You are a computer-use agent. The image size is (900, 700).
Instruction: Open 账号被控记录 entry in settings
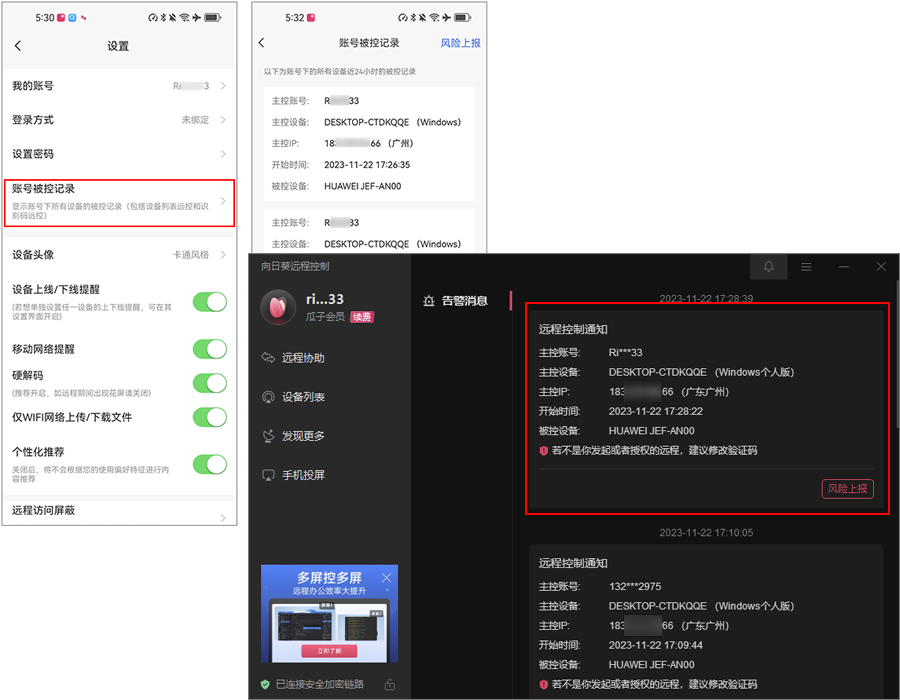[x=119, y=203]
